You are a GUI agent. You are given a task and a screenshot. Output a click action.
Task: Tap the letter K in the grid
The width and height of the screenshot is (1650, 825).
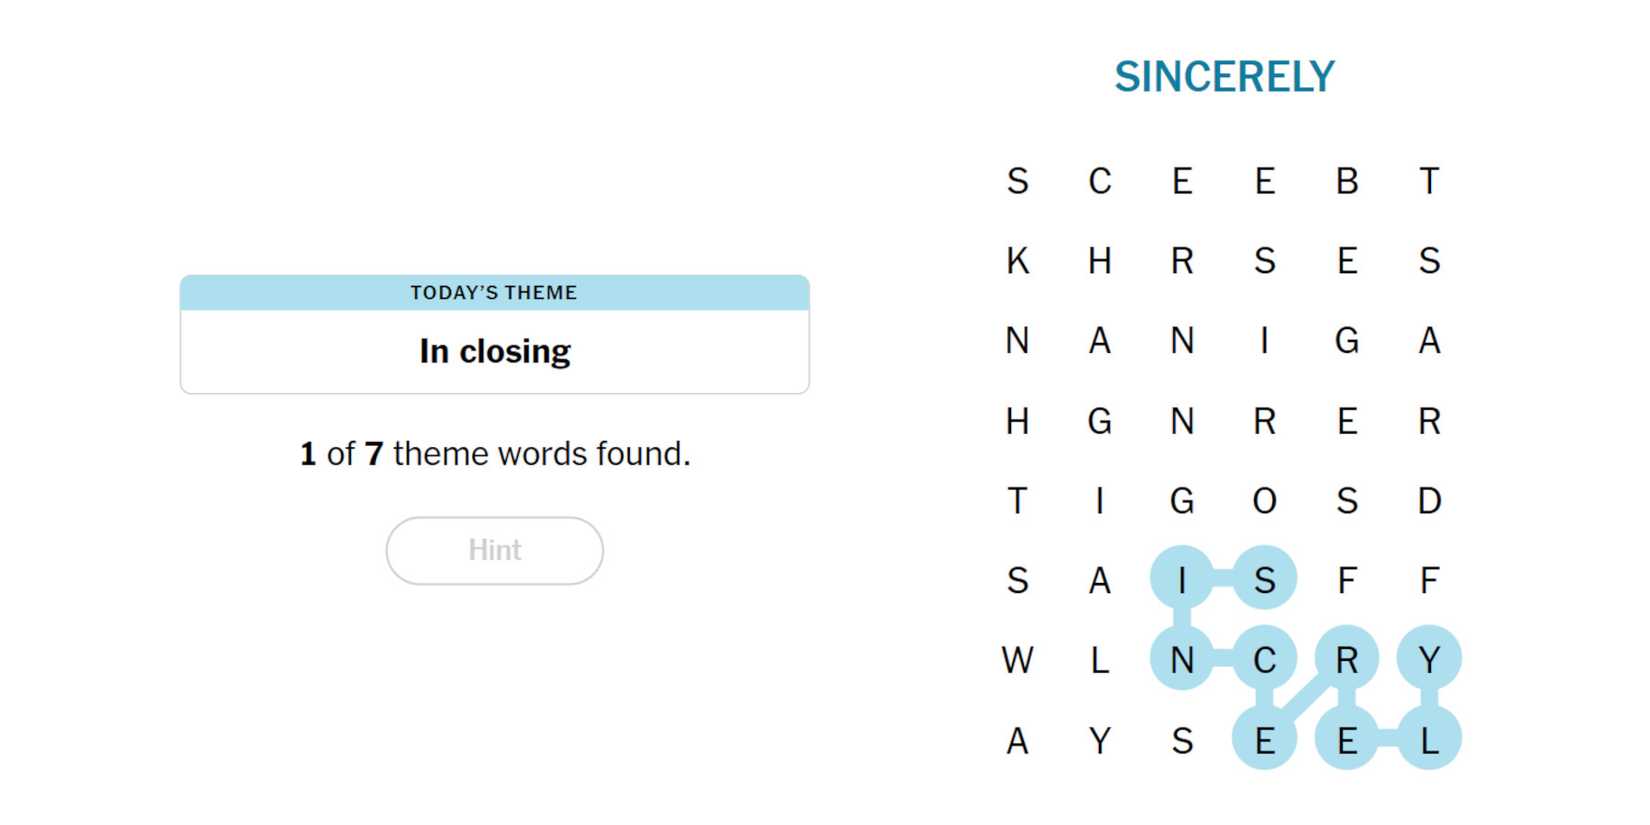click(1017, 261)
